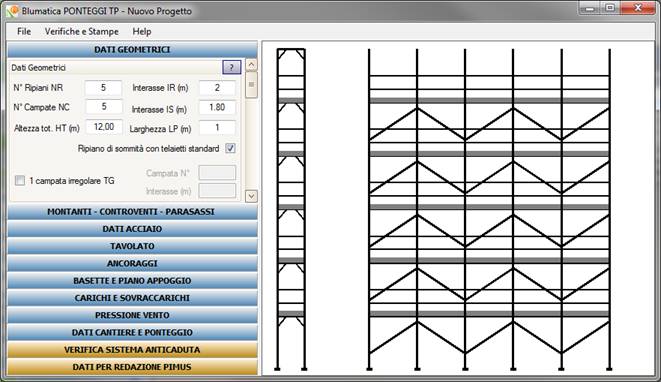Click the geometric panel scrollbar thumb
Viewport: 661px width, 382px height.
coord(251,84)
